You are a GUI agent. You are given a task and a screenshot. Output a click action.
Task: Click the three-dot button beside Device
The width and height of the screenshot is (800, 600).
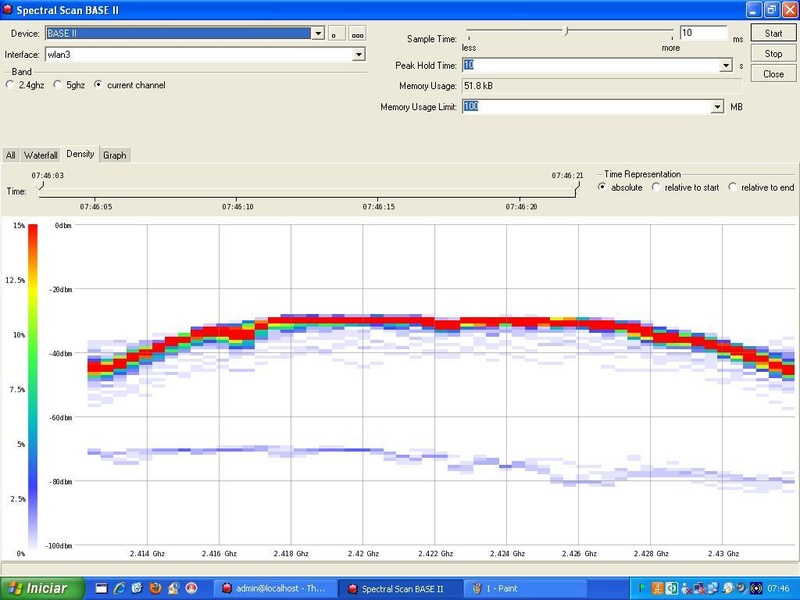point(356,34)
